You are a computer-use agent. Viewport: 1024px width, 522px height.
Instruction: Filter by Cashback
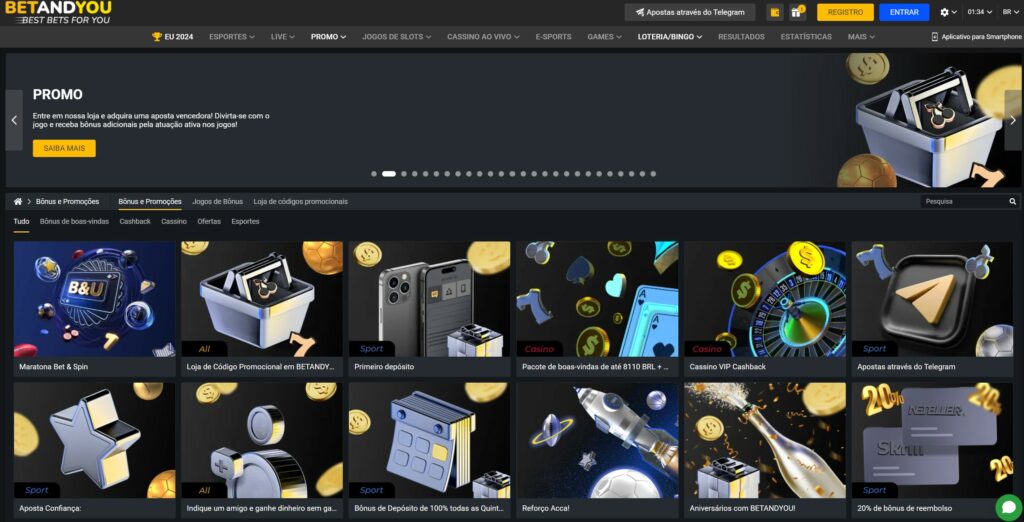coord(135,221)
